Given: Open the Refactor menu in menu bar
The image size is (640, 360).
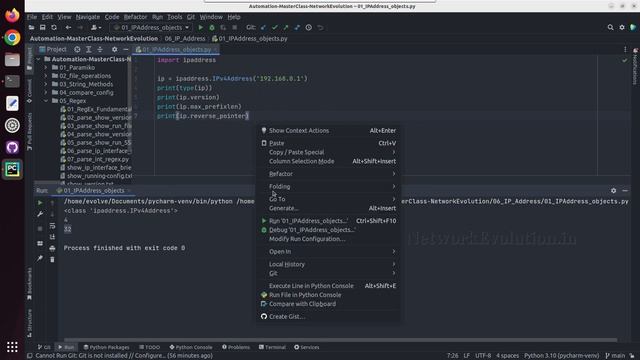Looking at the screenshot, I should click(136, 17).
